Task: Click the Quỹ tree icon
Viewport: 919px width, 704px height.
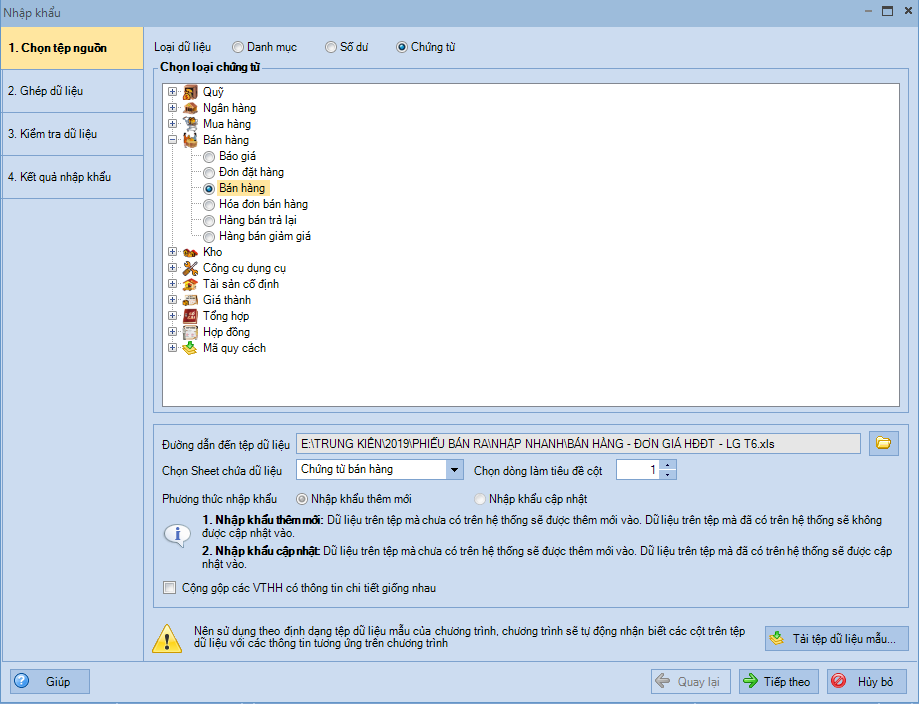Action: (x=190, y=92)
